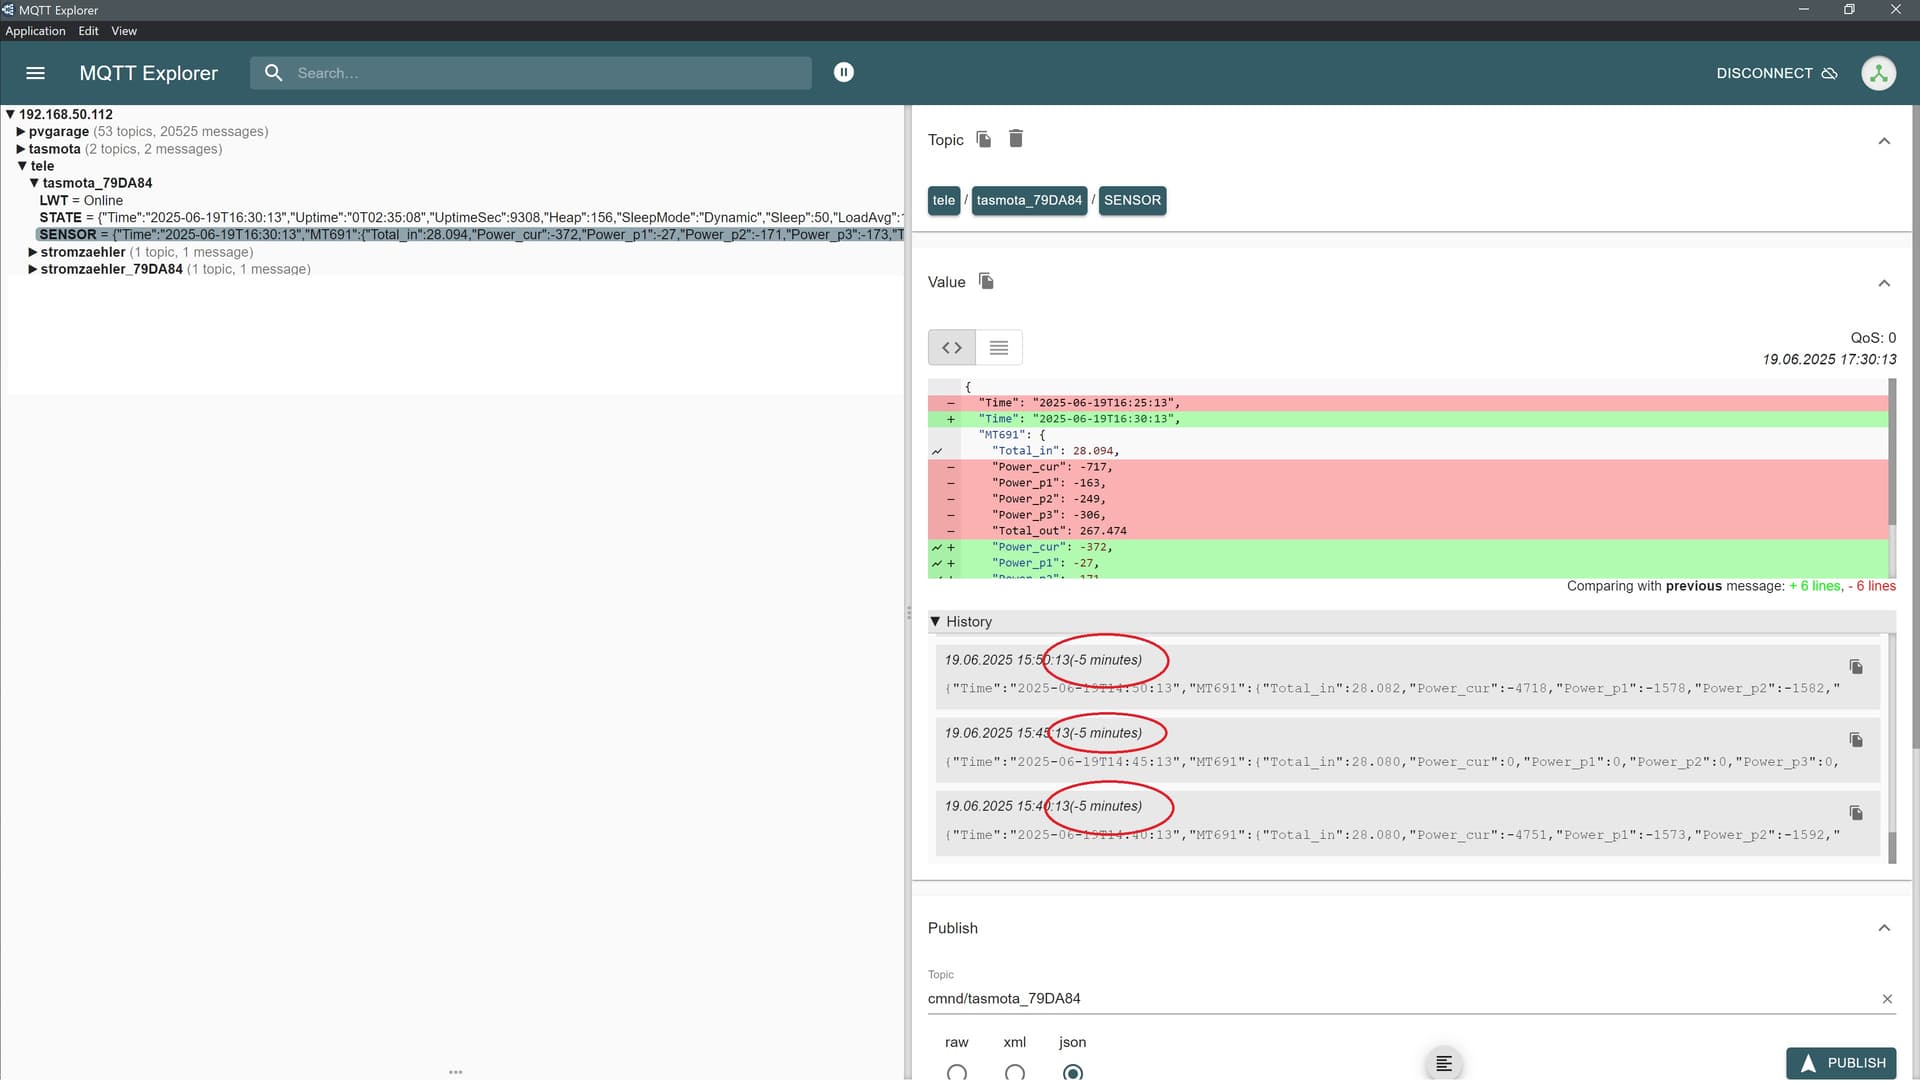
Task: Click the Power_cur chart icon in diff
Action: pyautogui.click(x=937, y=547)
